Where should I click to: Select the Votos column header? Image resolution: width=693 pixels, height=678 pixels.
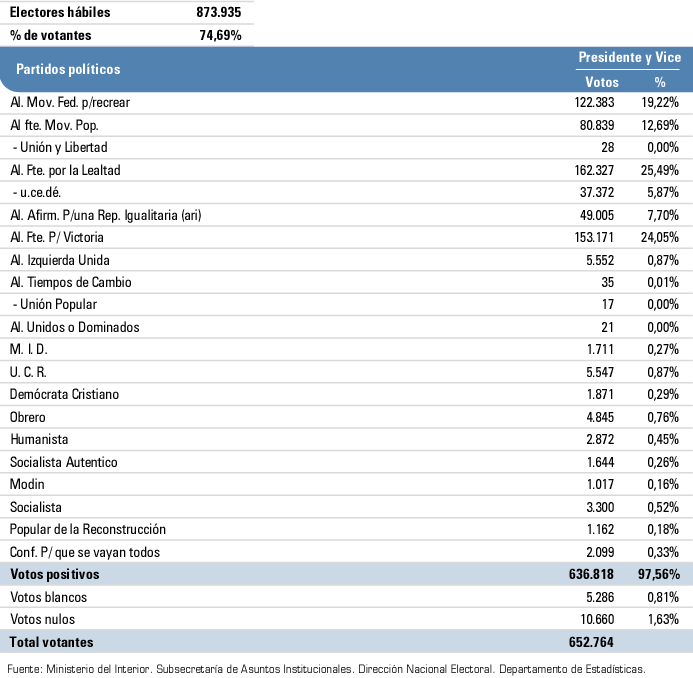click(x=600, y=82)
